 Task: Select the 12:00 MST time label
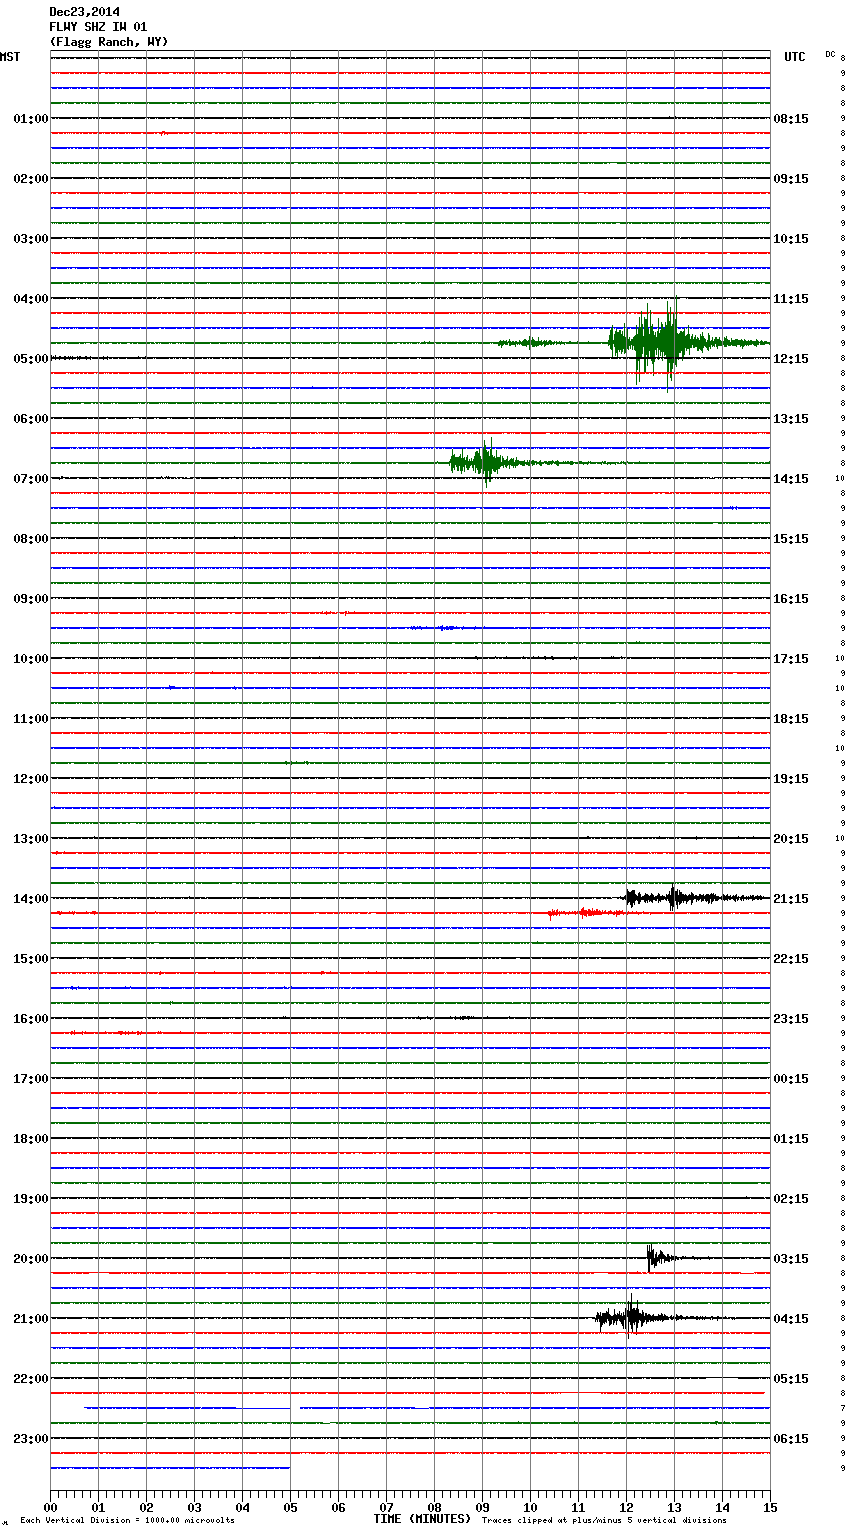tap(30, 779)
